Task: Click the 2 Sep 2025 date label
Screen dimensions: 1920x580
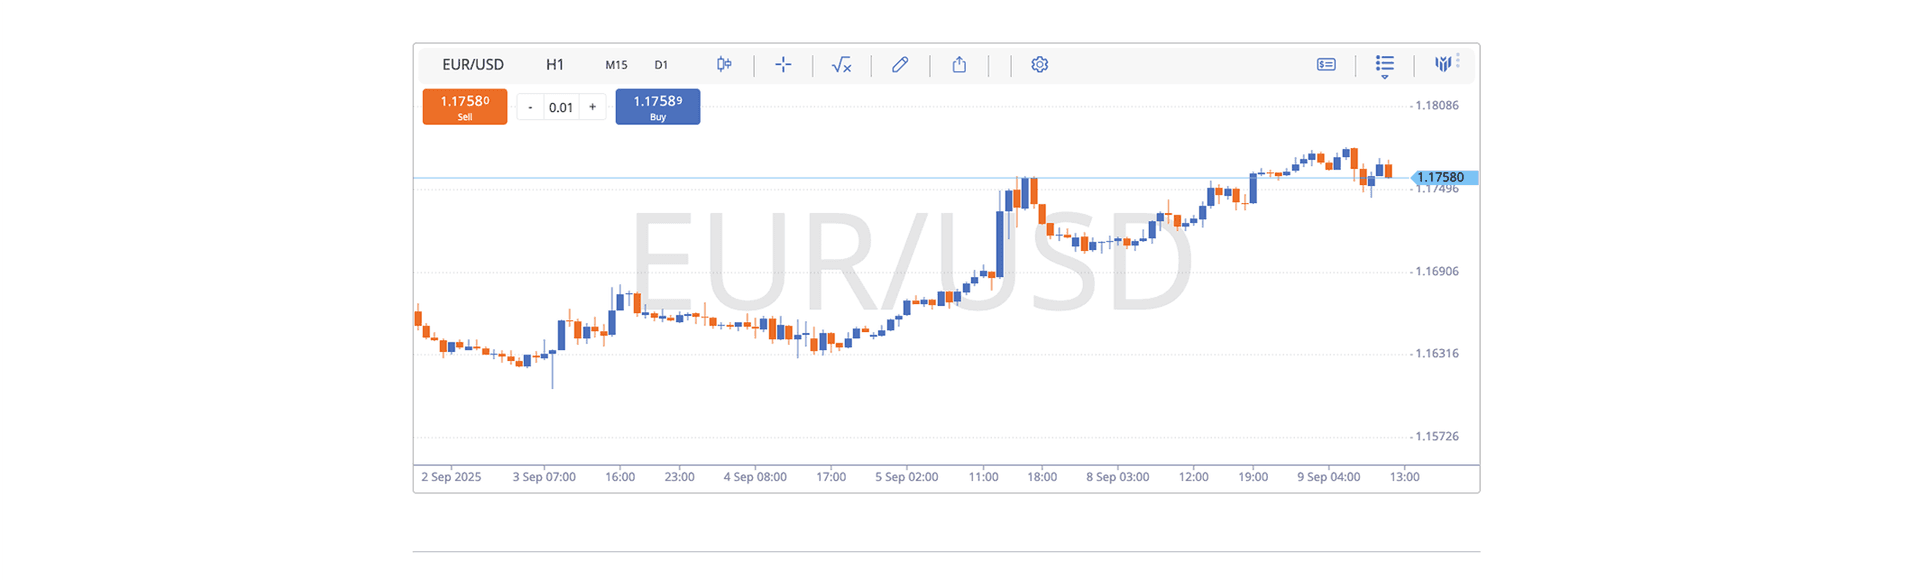Action: tap(451, 477)
